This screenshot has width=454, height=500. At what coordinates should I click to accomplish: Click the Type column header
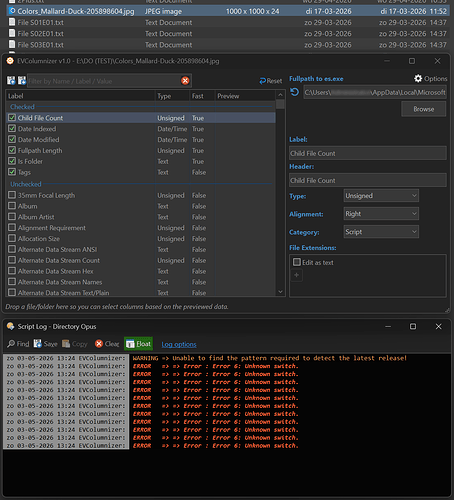point(172,96)
